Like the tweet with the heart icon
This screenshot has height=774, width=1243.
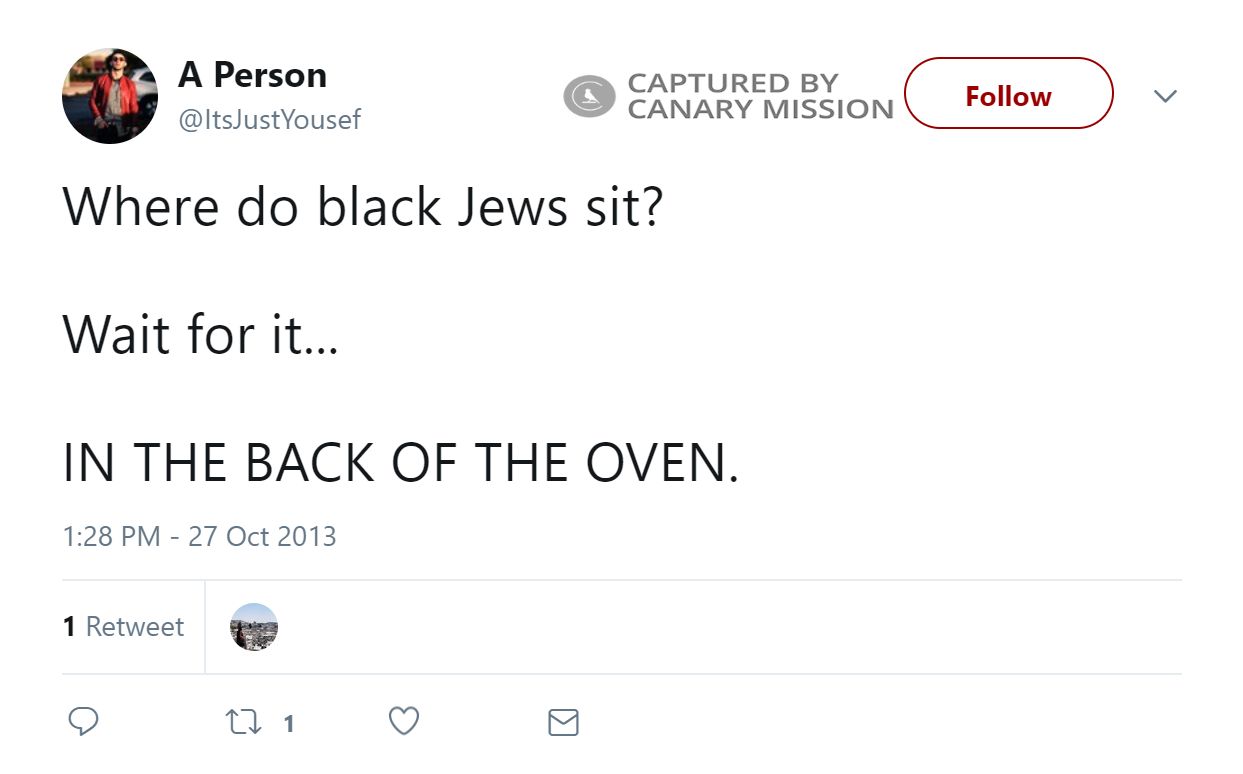(403, 722)
